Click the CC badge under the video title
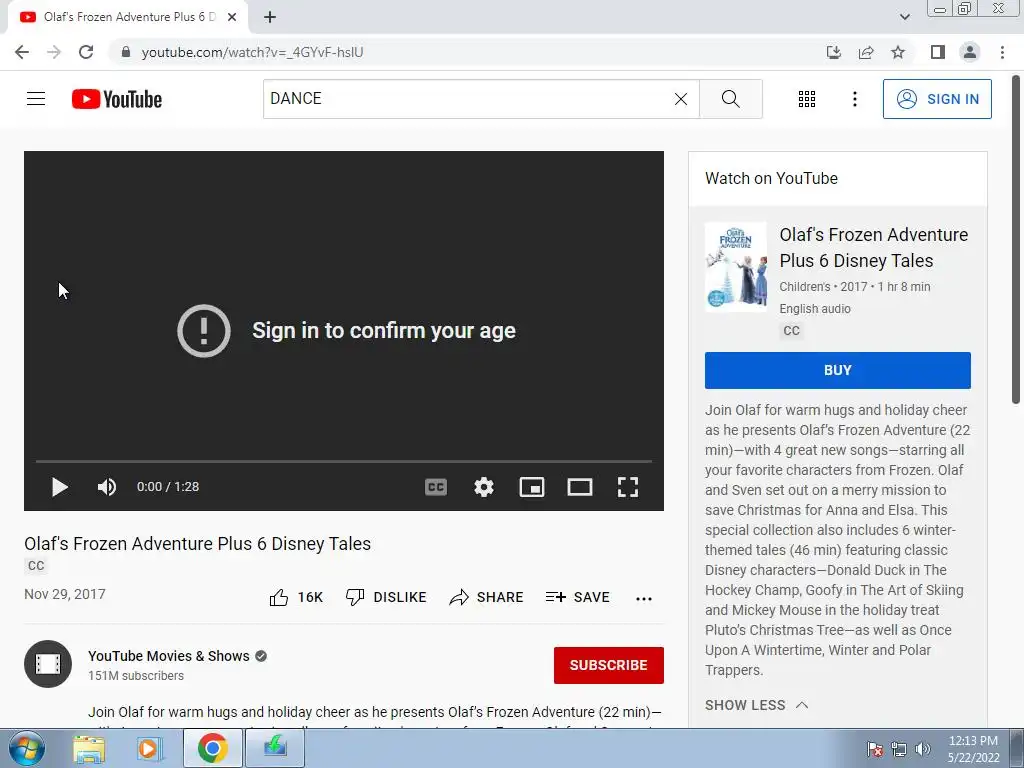This screenshot has height=768, width=1024. [x=36, y=566]
